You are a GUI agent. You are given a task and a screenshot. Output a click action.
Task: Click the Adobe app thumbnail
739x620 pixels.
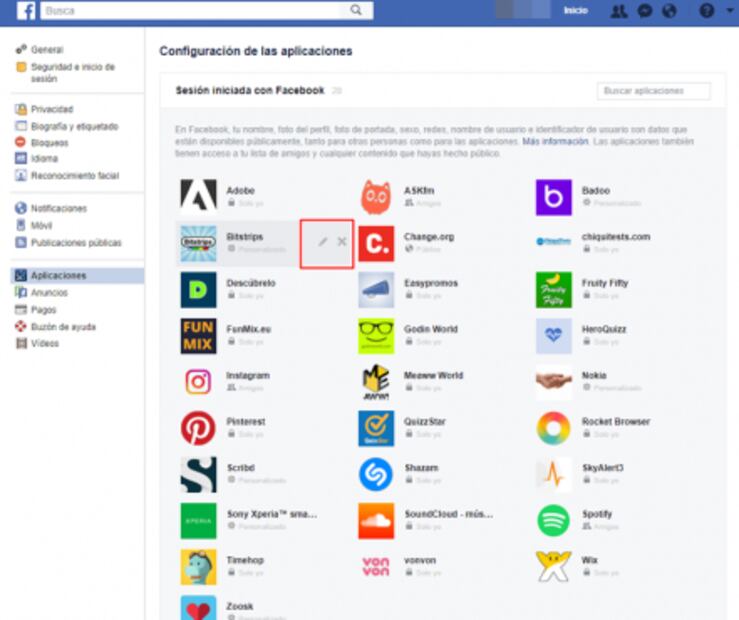tap(198, 196)
